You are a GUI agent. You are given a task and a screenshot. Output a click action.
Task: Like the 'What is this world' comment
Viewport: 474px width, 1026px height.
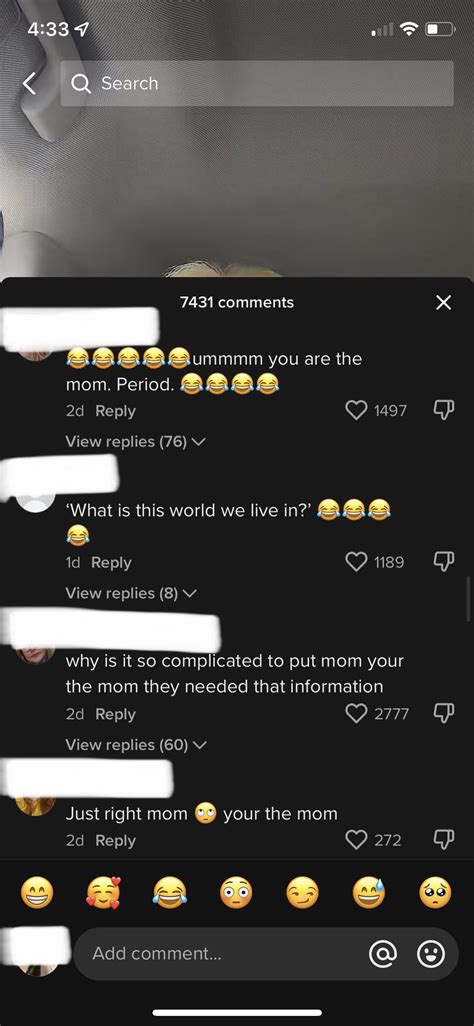356,562
